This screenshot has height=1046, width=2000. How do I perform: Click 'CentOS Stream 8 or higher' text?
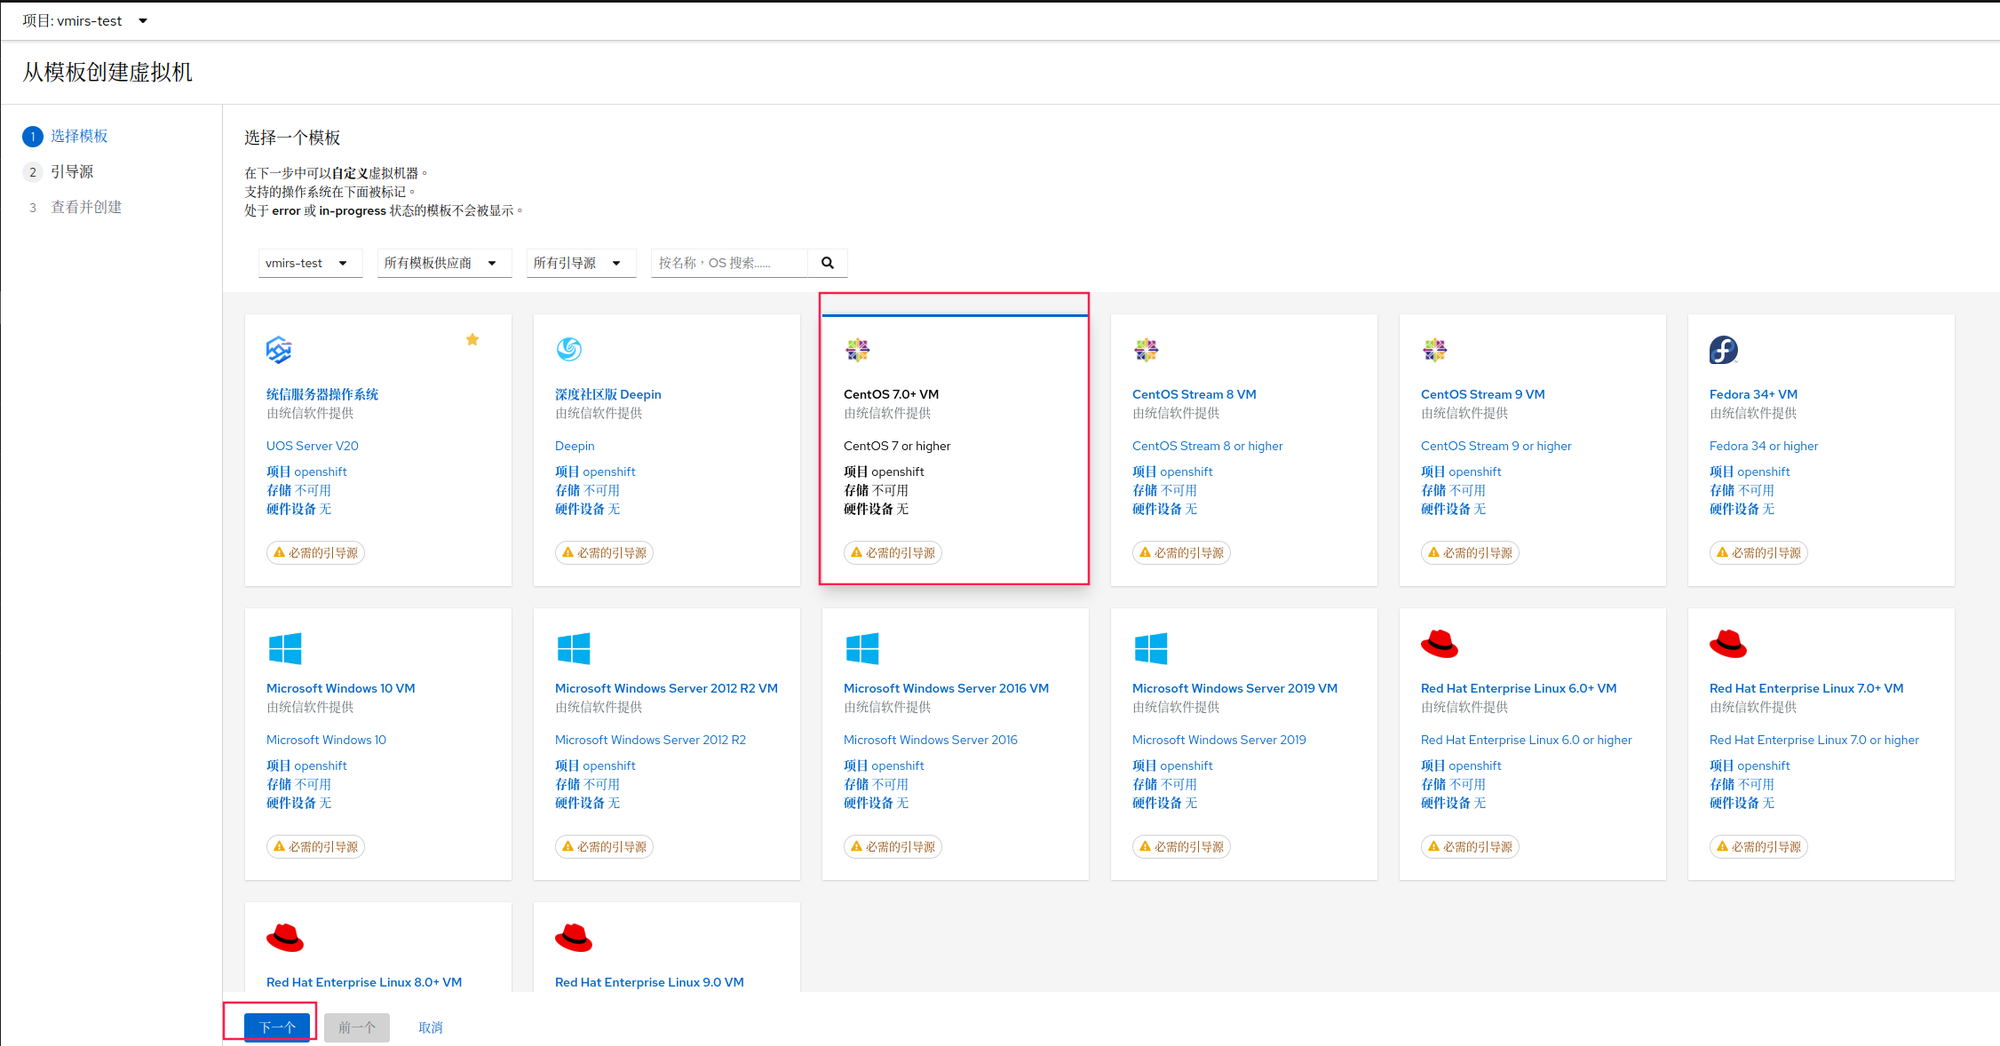click(1207, 446)
